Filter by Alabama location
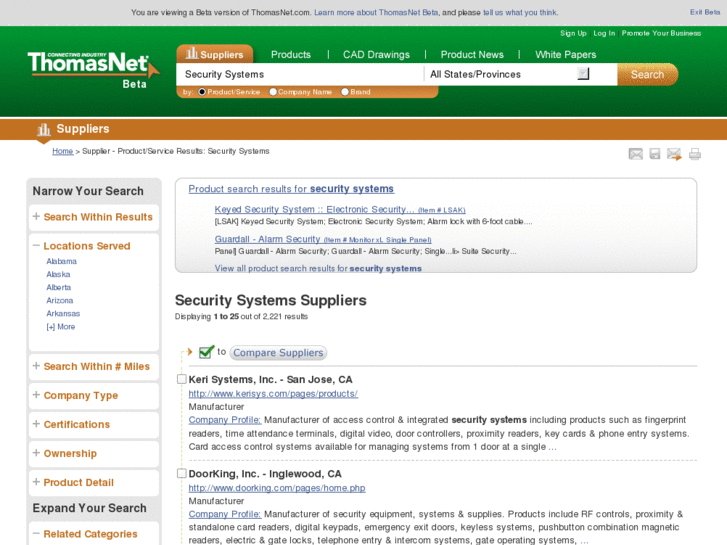This screenshot has height=545, width=727. click(62, 261)
